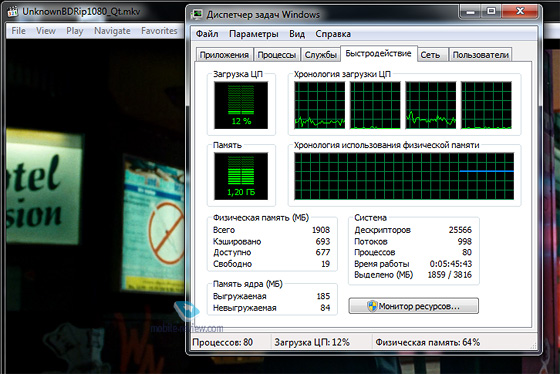Switch to the Приложения tab
The height and width of the screenshot is (374, 560).
pos(224,55)
